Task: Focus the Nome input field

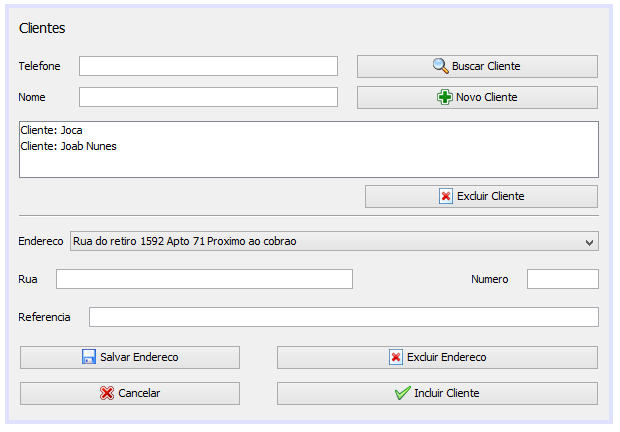Action: [x=208, y=97]
